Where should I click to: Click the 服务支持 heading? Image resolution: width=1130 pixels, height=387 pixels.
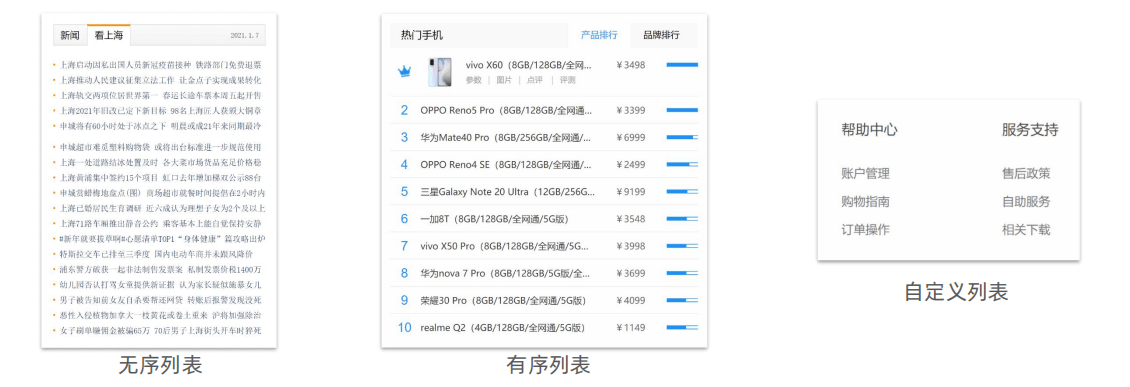tap(1030, 130)
